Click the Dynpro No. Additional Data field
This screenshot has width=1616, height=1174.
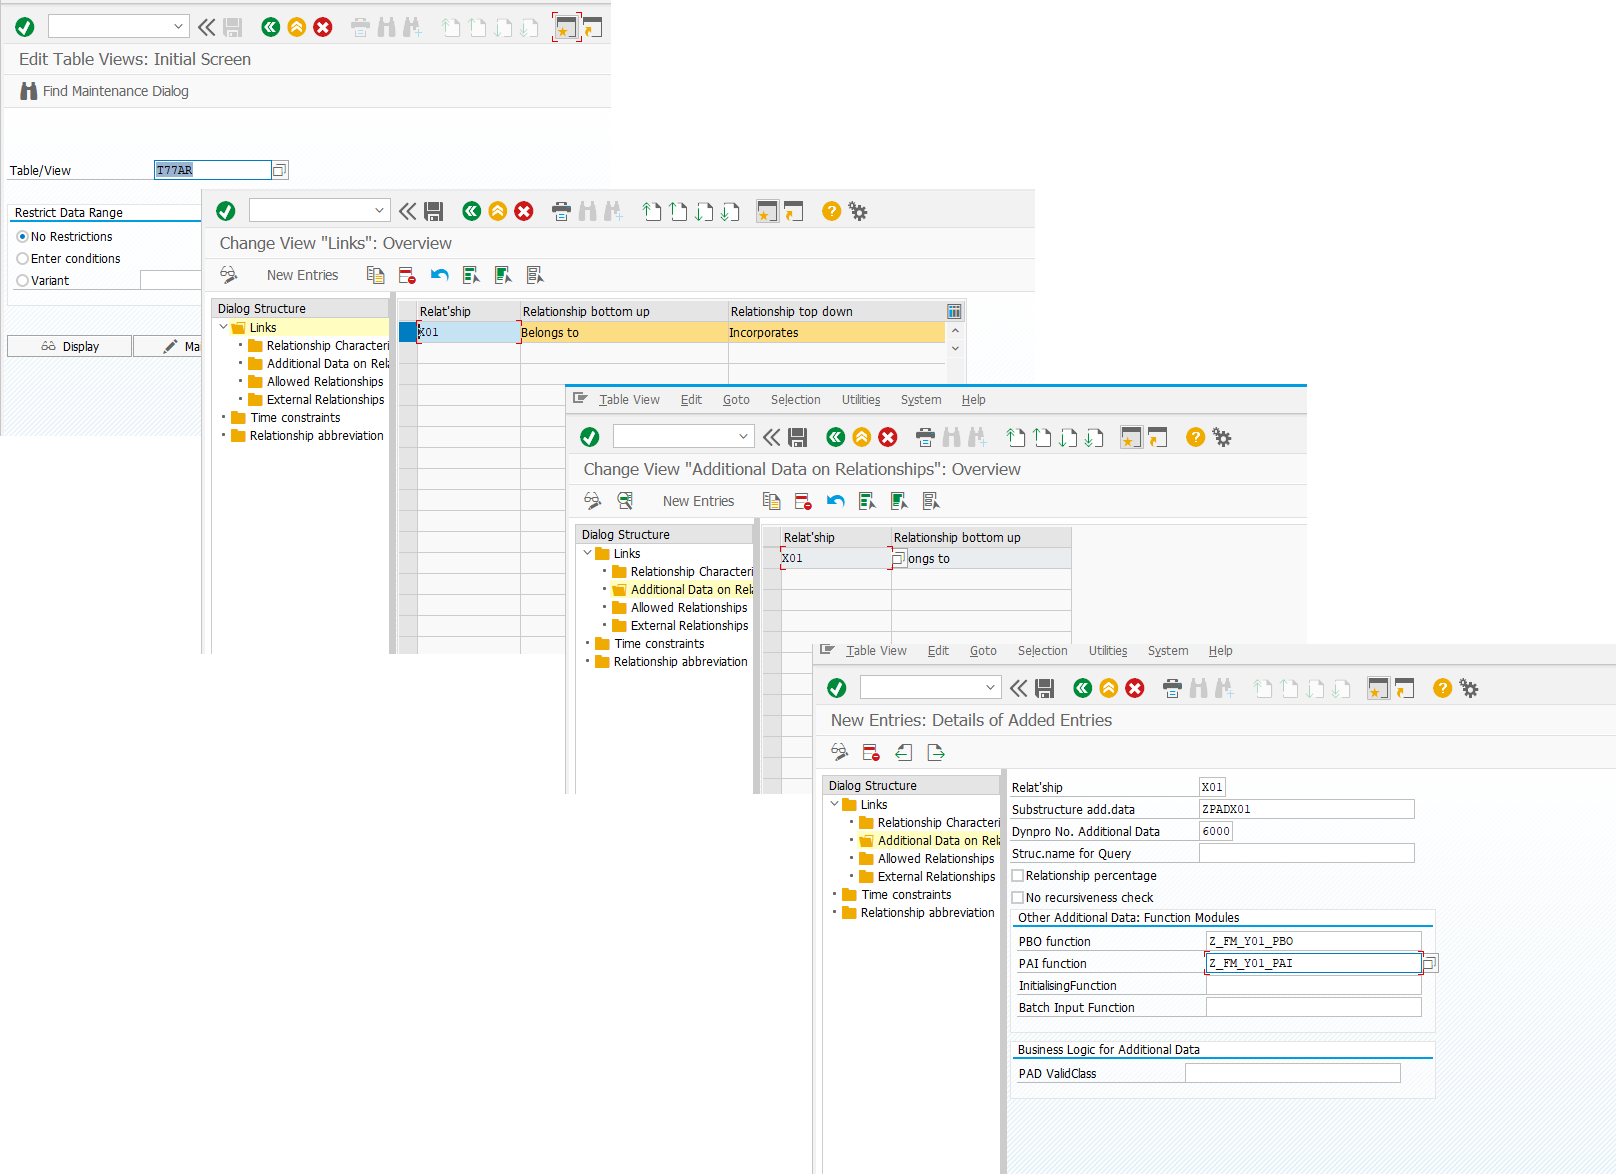click(1215, 831)
